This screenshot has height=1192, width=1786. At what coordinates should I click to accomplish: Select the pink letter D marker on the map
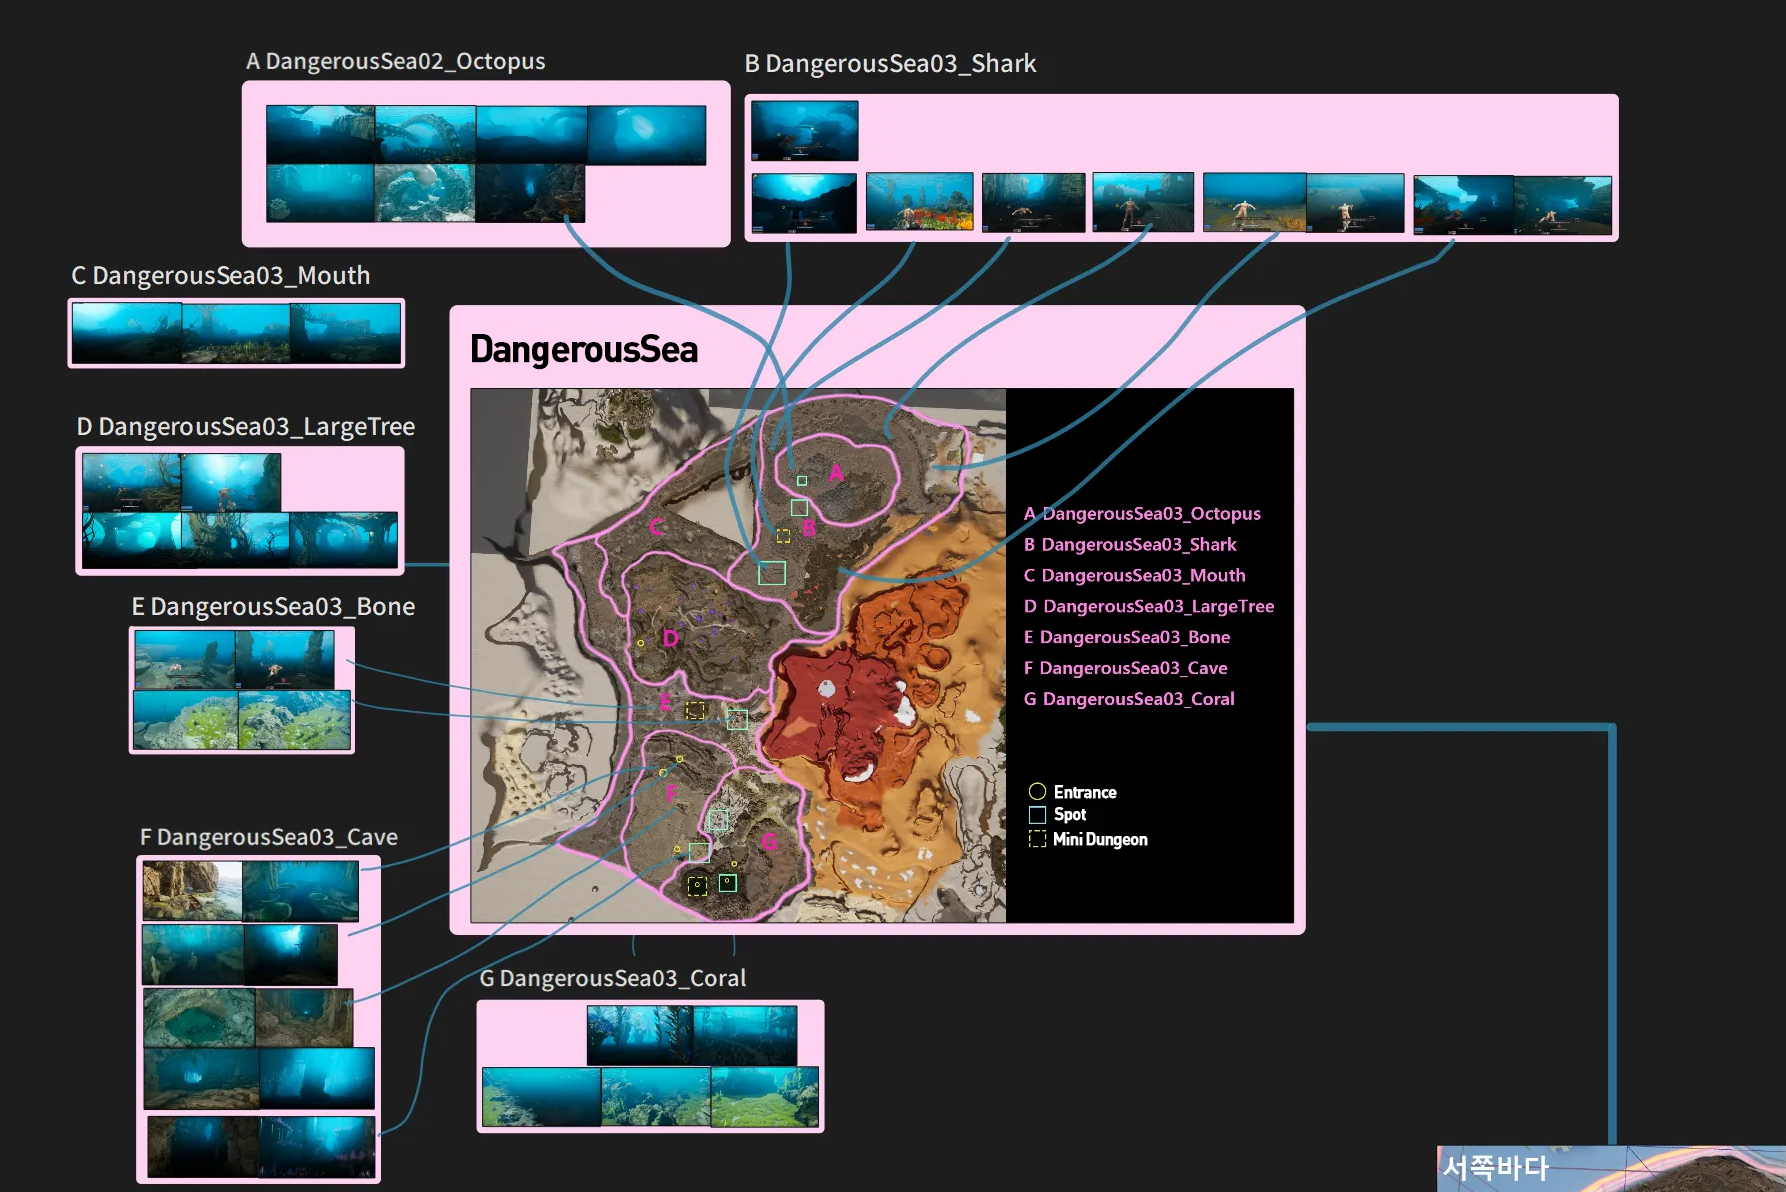(x=670, y=639)
